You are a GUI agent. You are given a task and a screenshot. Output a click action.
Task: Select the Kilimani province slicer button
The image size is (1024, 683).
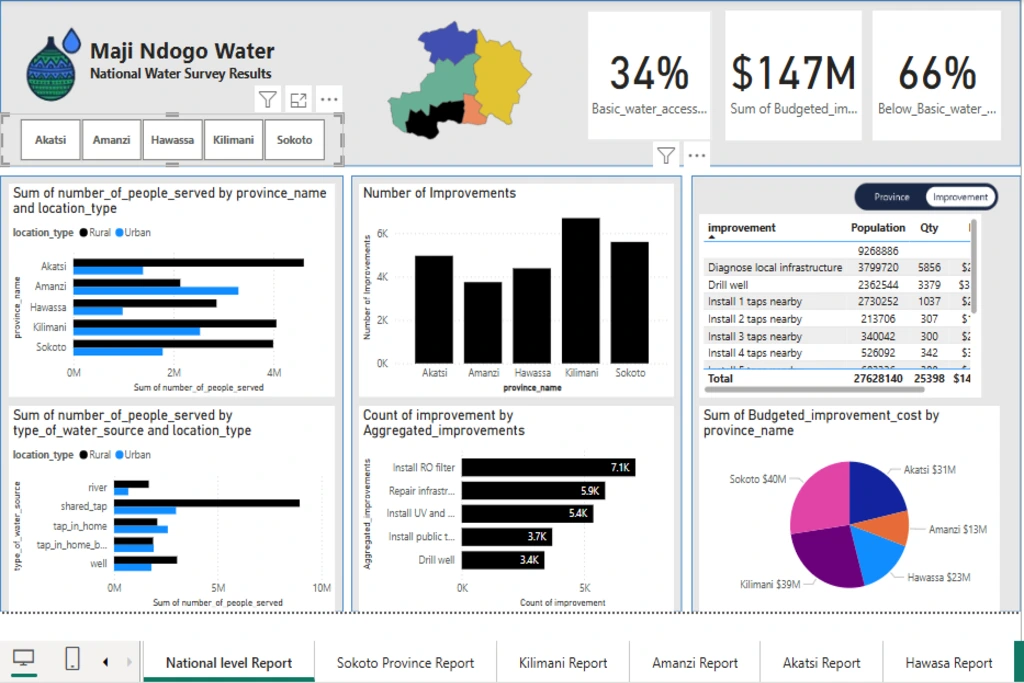tap(233, 140)
